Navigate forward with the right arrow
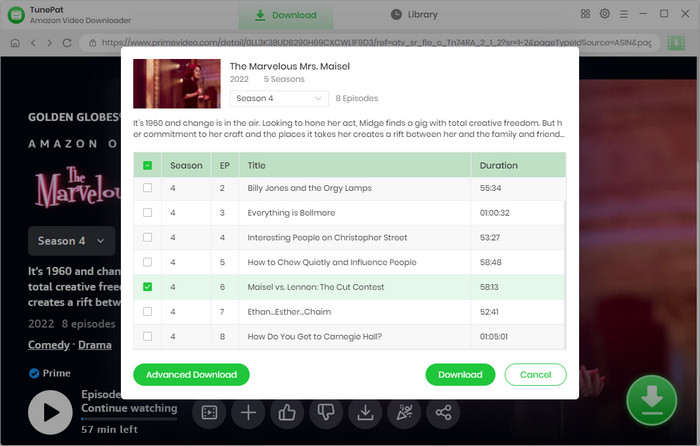 (50, 43)
